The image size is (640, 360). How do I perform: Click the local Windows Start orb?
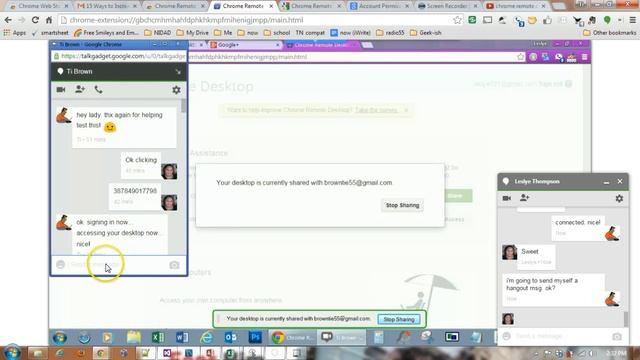[11, 353]
